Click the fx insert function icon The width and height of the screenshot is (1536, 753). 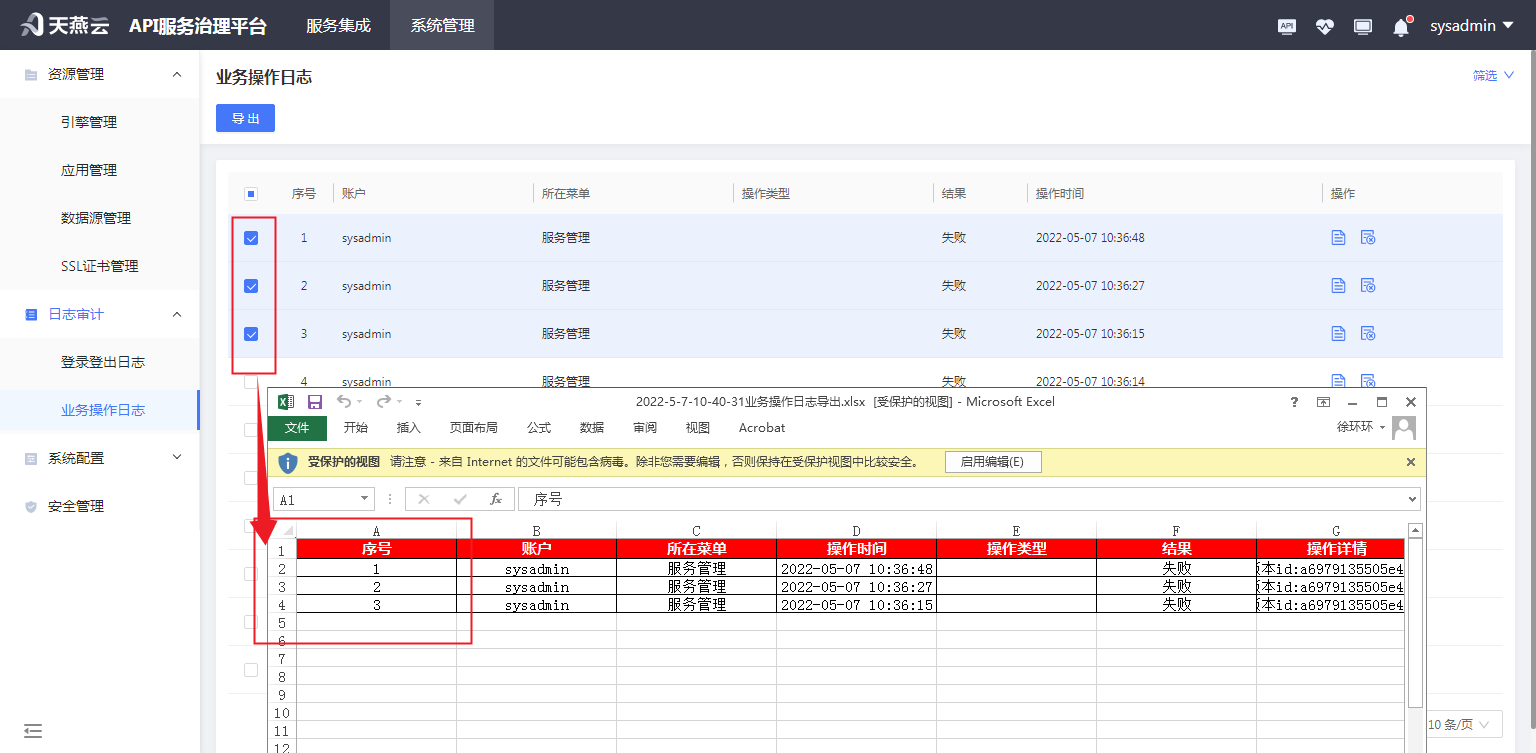pos(496,498)
